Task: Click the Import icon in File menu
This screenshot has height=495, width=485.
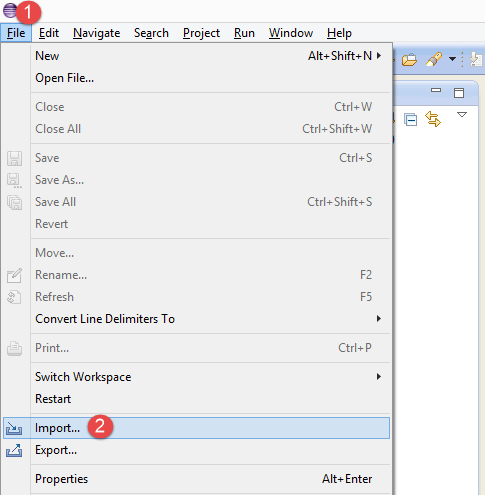Action: tap(14, 428)
